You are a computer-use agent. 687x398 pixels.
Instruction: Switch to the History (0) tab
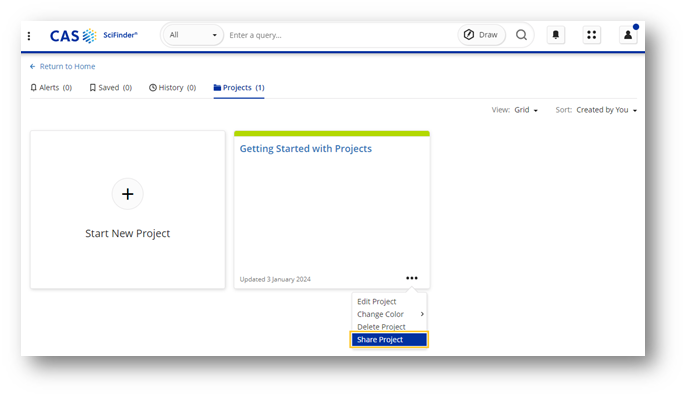click(172, 88)
